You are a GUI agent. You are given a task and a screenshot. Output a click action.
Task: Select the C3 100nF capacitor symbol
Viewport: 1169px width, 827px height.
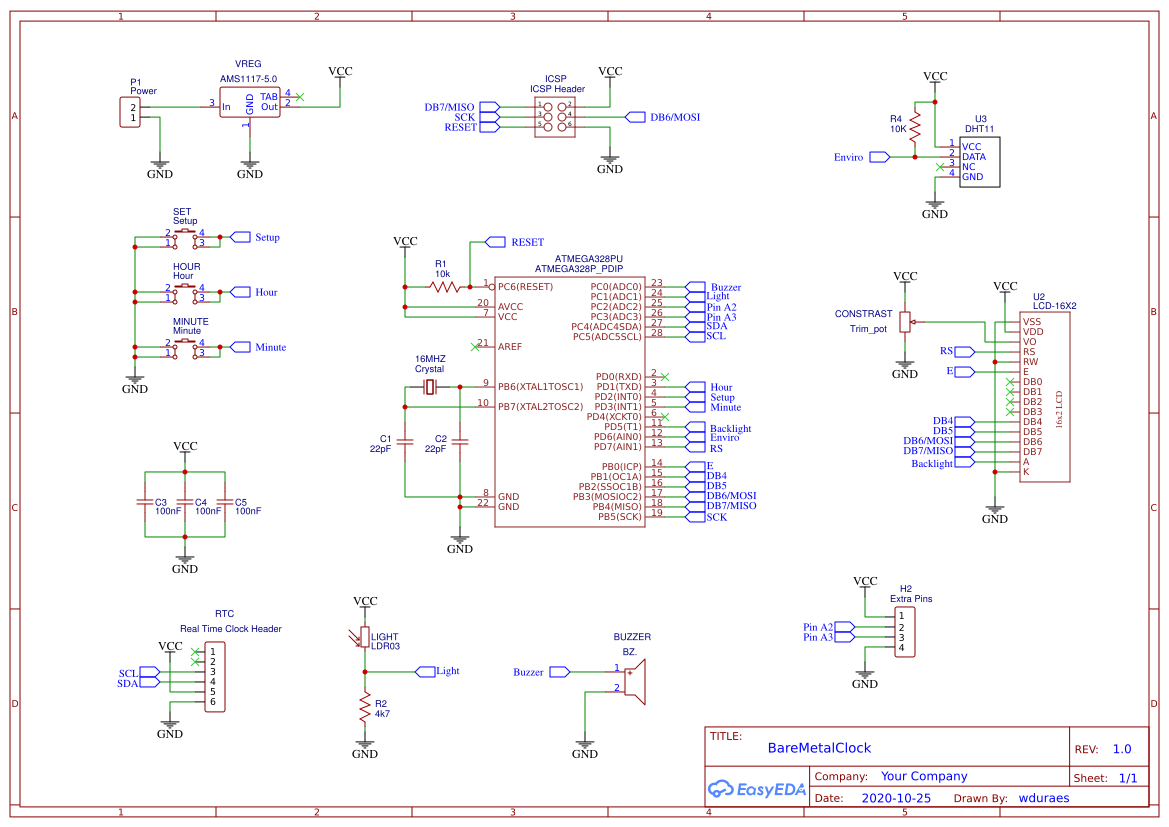coord(144,503)
